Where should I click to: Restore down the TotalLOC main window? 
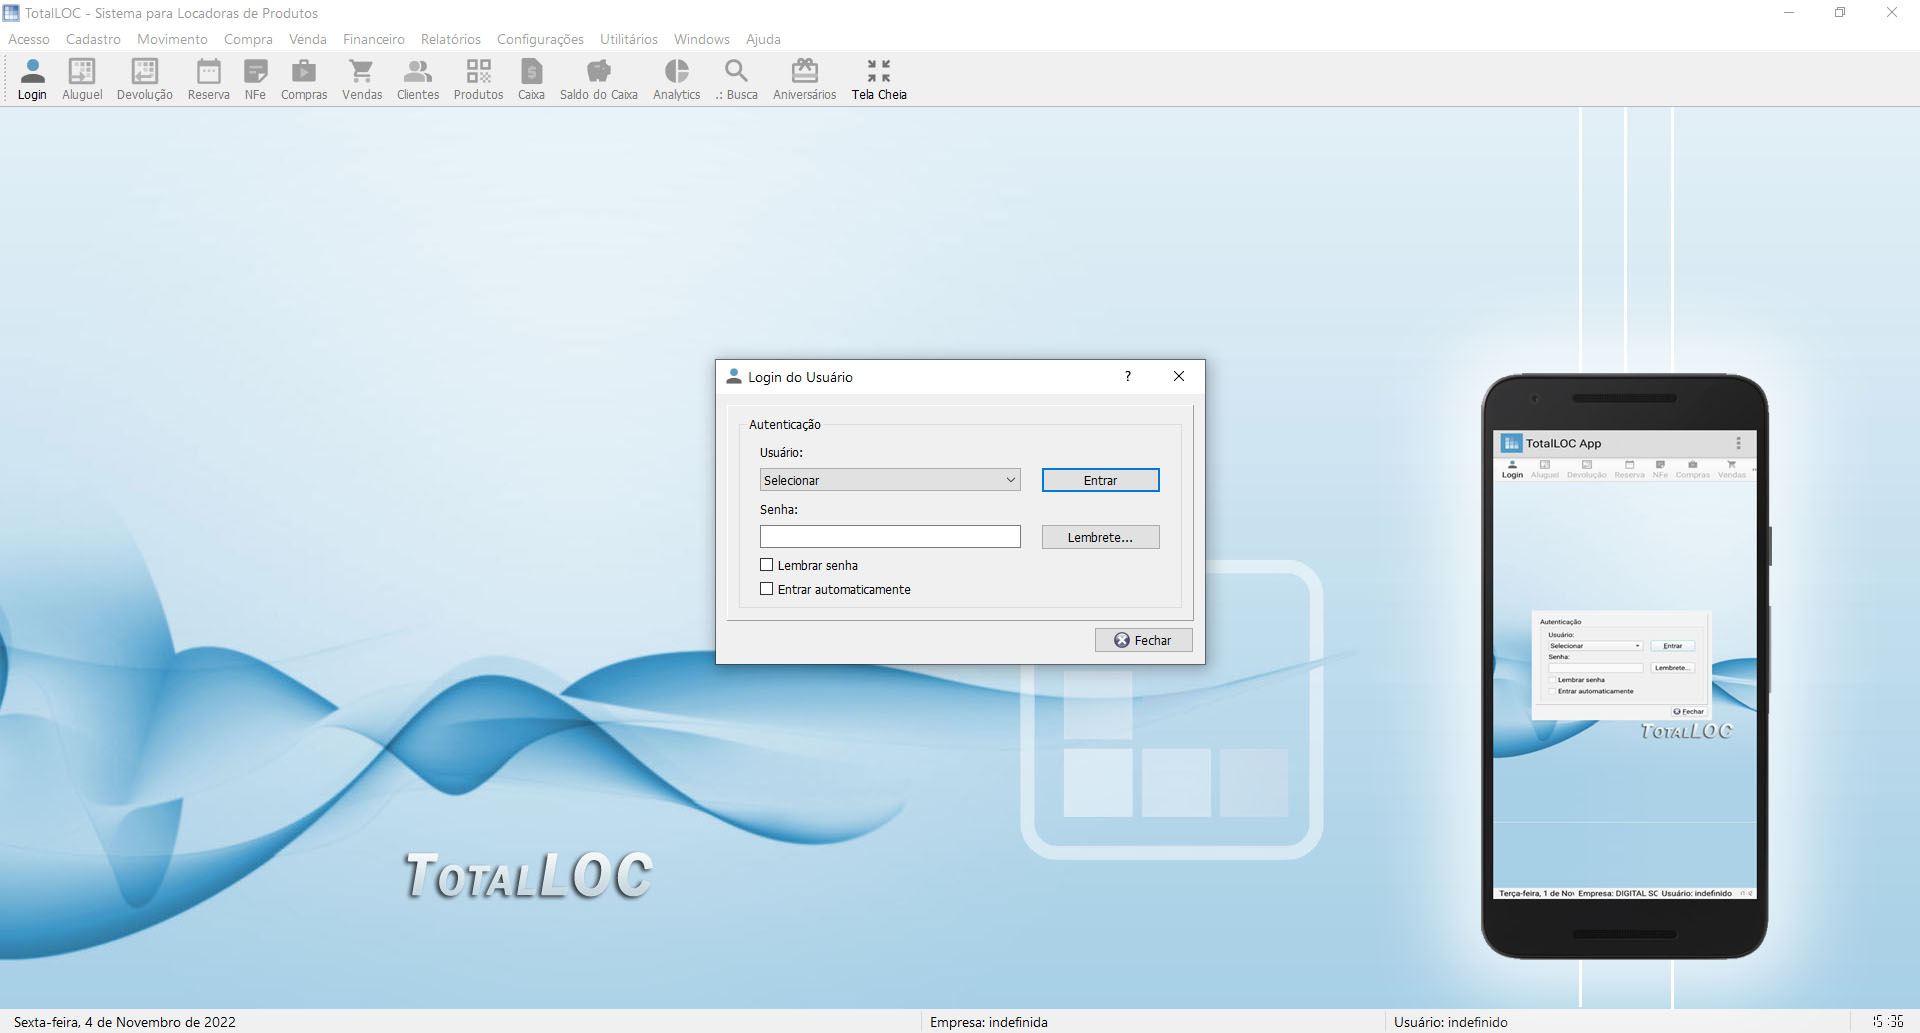pyautogui.click(x=1840, y=13)
